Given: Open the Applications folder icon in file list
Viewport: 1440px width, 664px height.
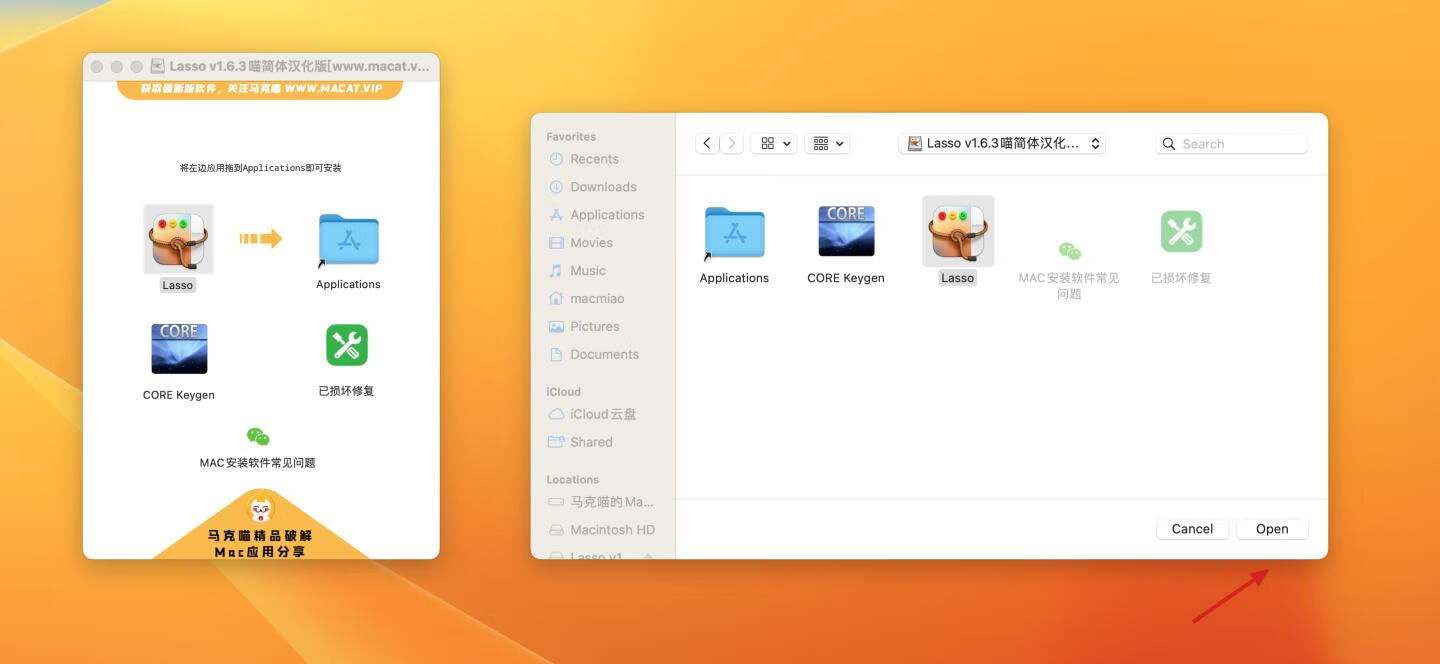Looking at the screenshot, I should [x=734, y=230].
